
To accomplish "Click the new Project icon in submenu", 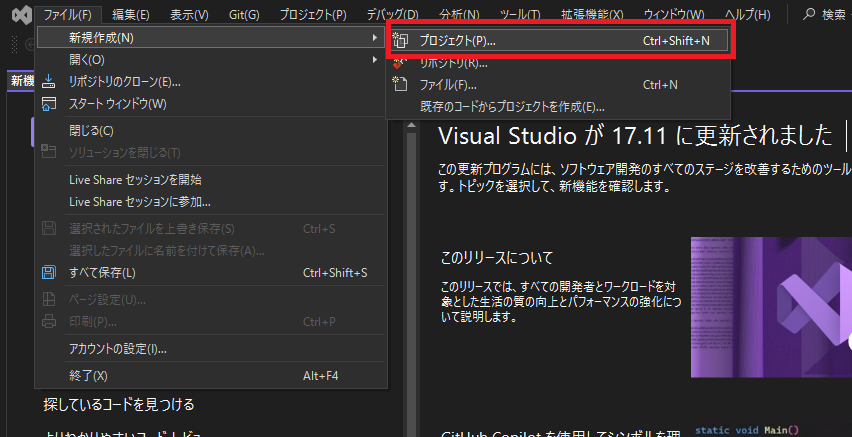I will (401, 41).
